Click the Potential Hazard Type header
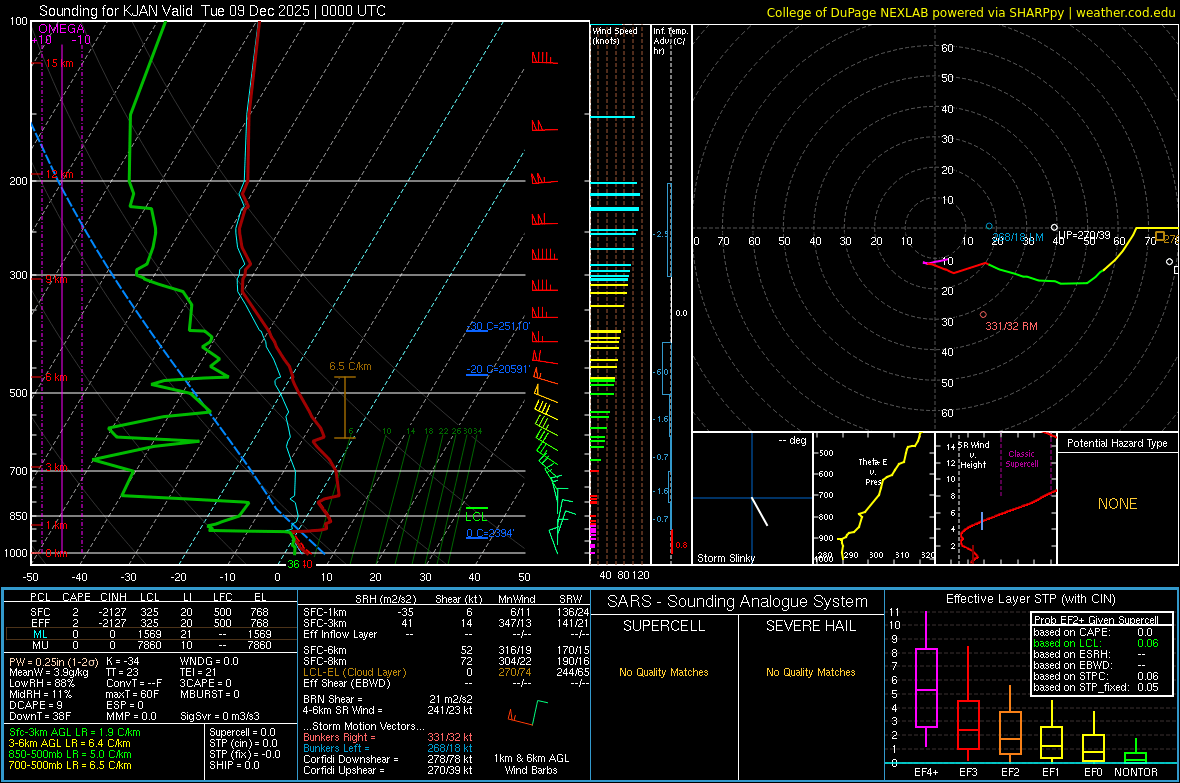Viewport: 1180px width, 783px height. pos(1117,443)
